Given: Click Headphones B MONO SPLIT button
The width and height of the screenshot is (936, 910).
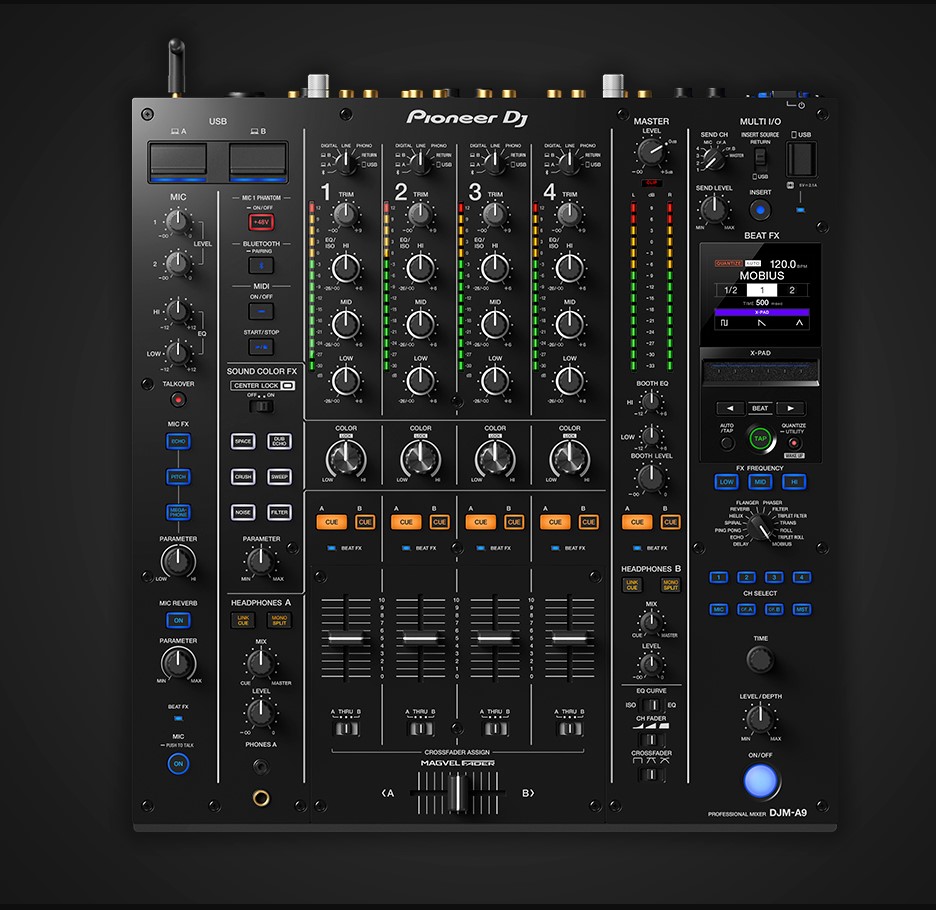Looking at the screenshot, I should click(x=670, y=585).
